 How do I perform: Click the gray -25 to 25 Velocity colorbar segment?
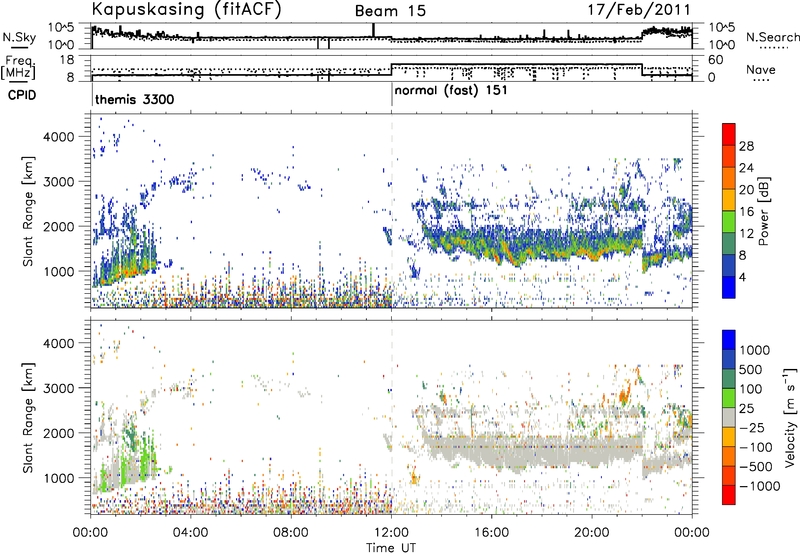(x=729, y=417)
